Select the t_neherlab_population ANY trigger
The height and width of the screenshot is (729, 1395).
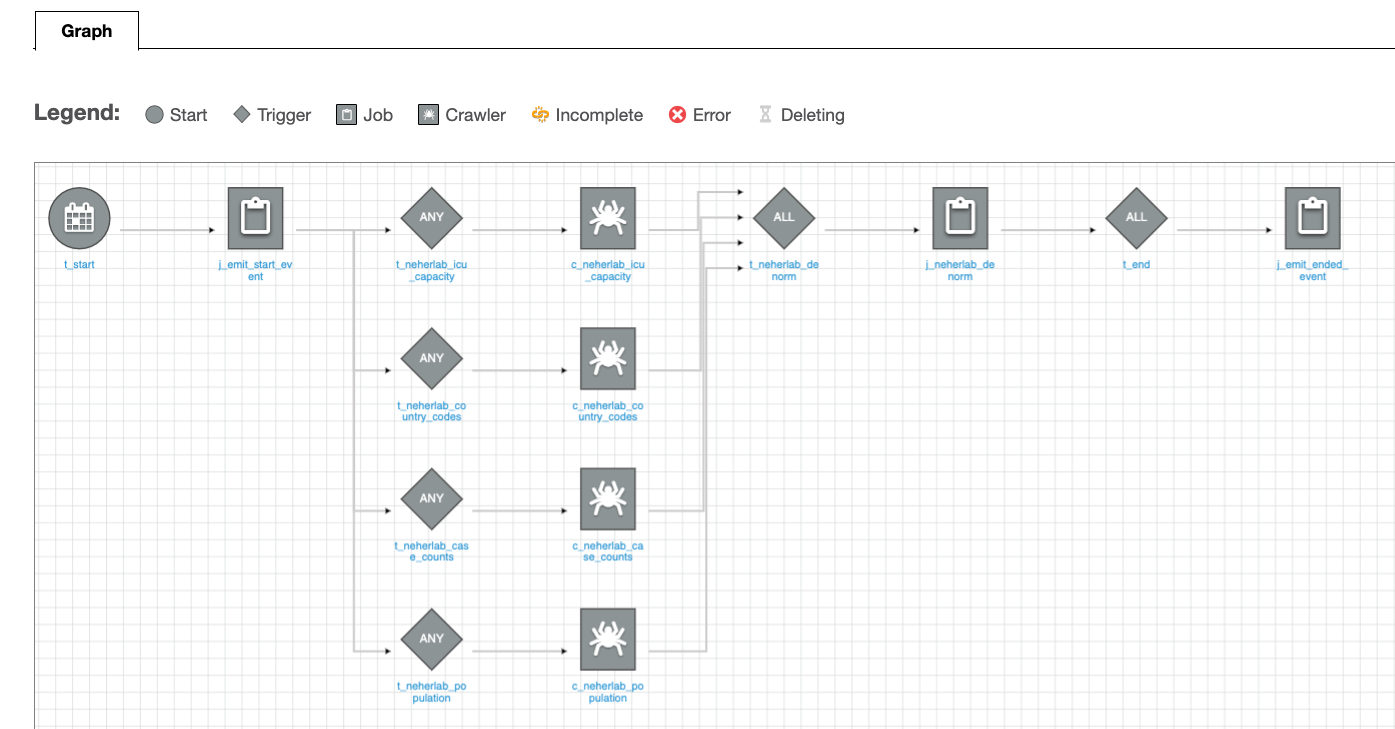tap(431, 638)
